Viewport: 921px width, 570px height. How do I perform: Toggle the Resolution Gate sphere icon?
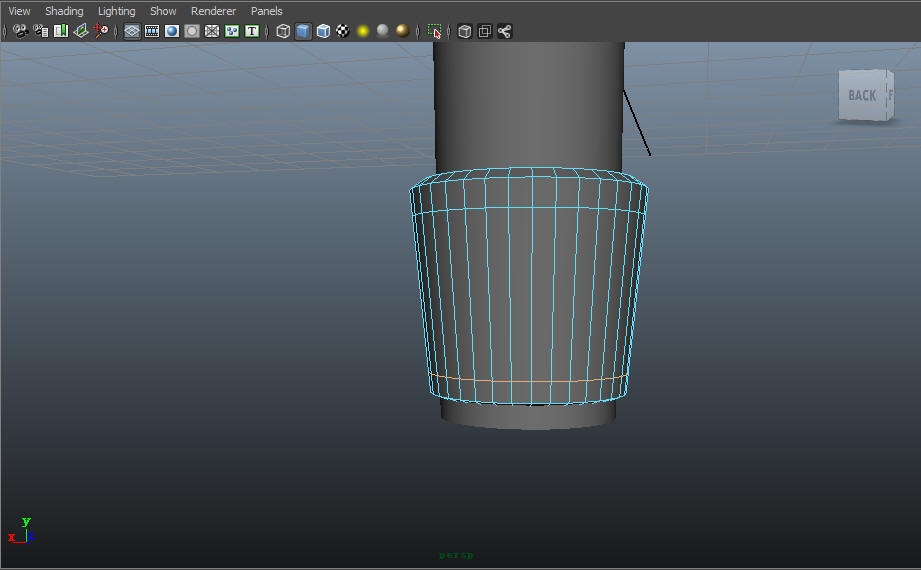(x=172, y=31)
